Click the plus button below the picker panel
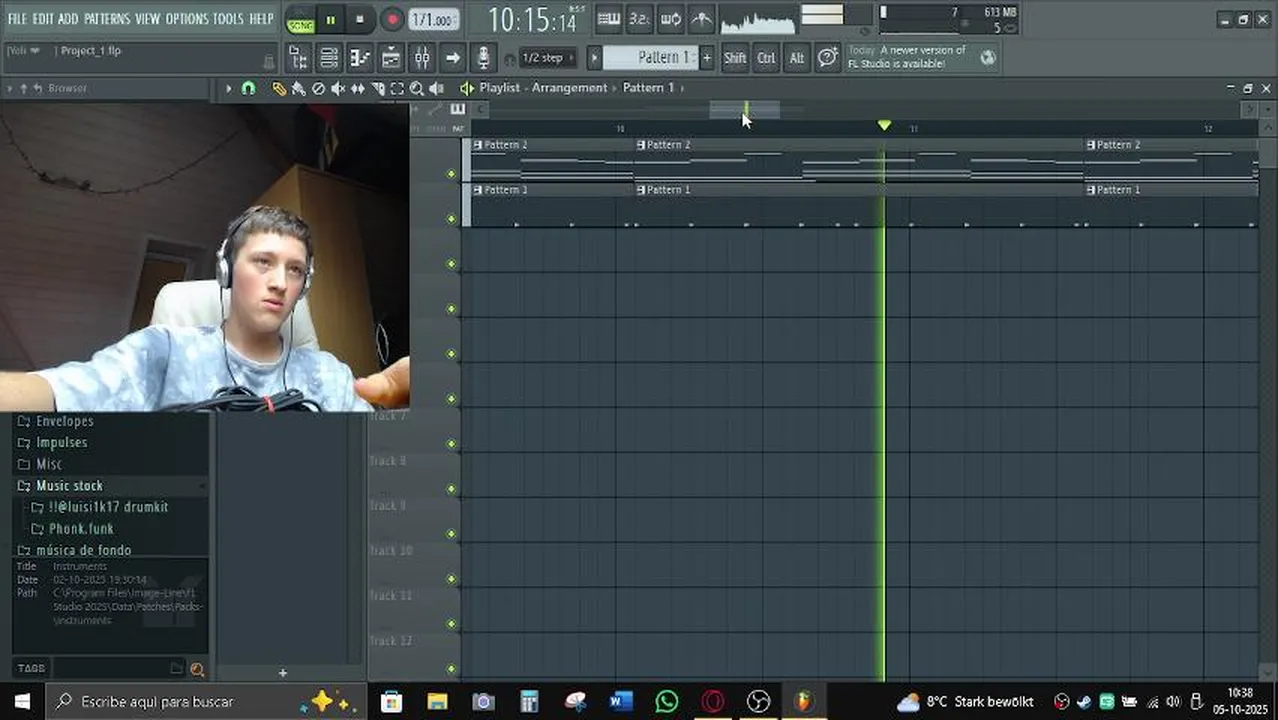Viewport: 1278px width, 720px height. [282, 673]
